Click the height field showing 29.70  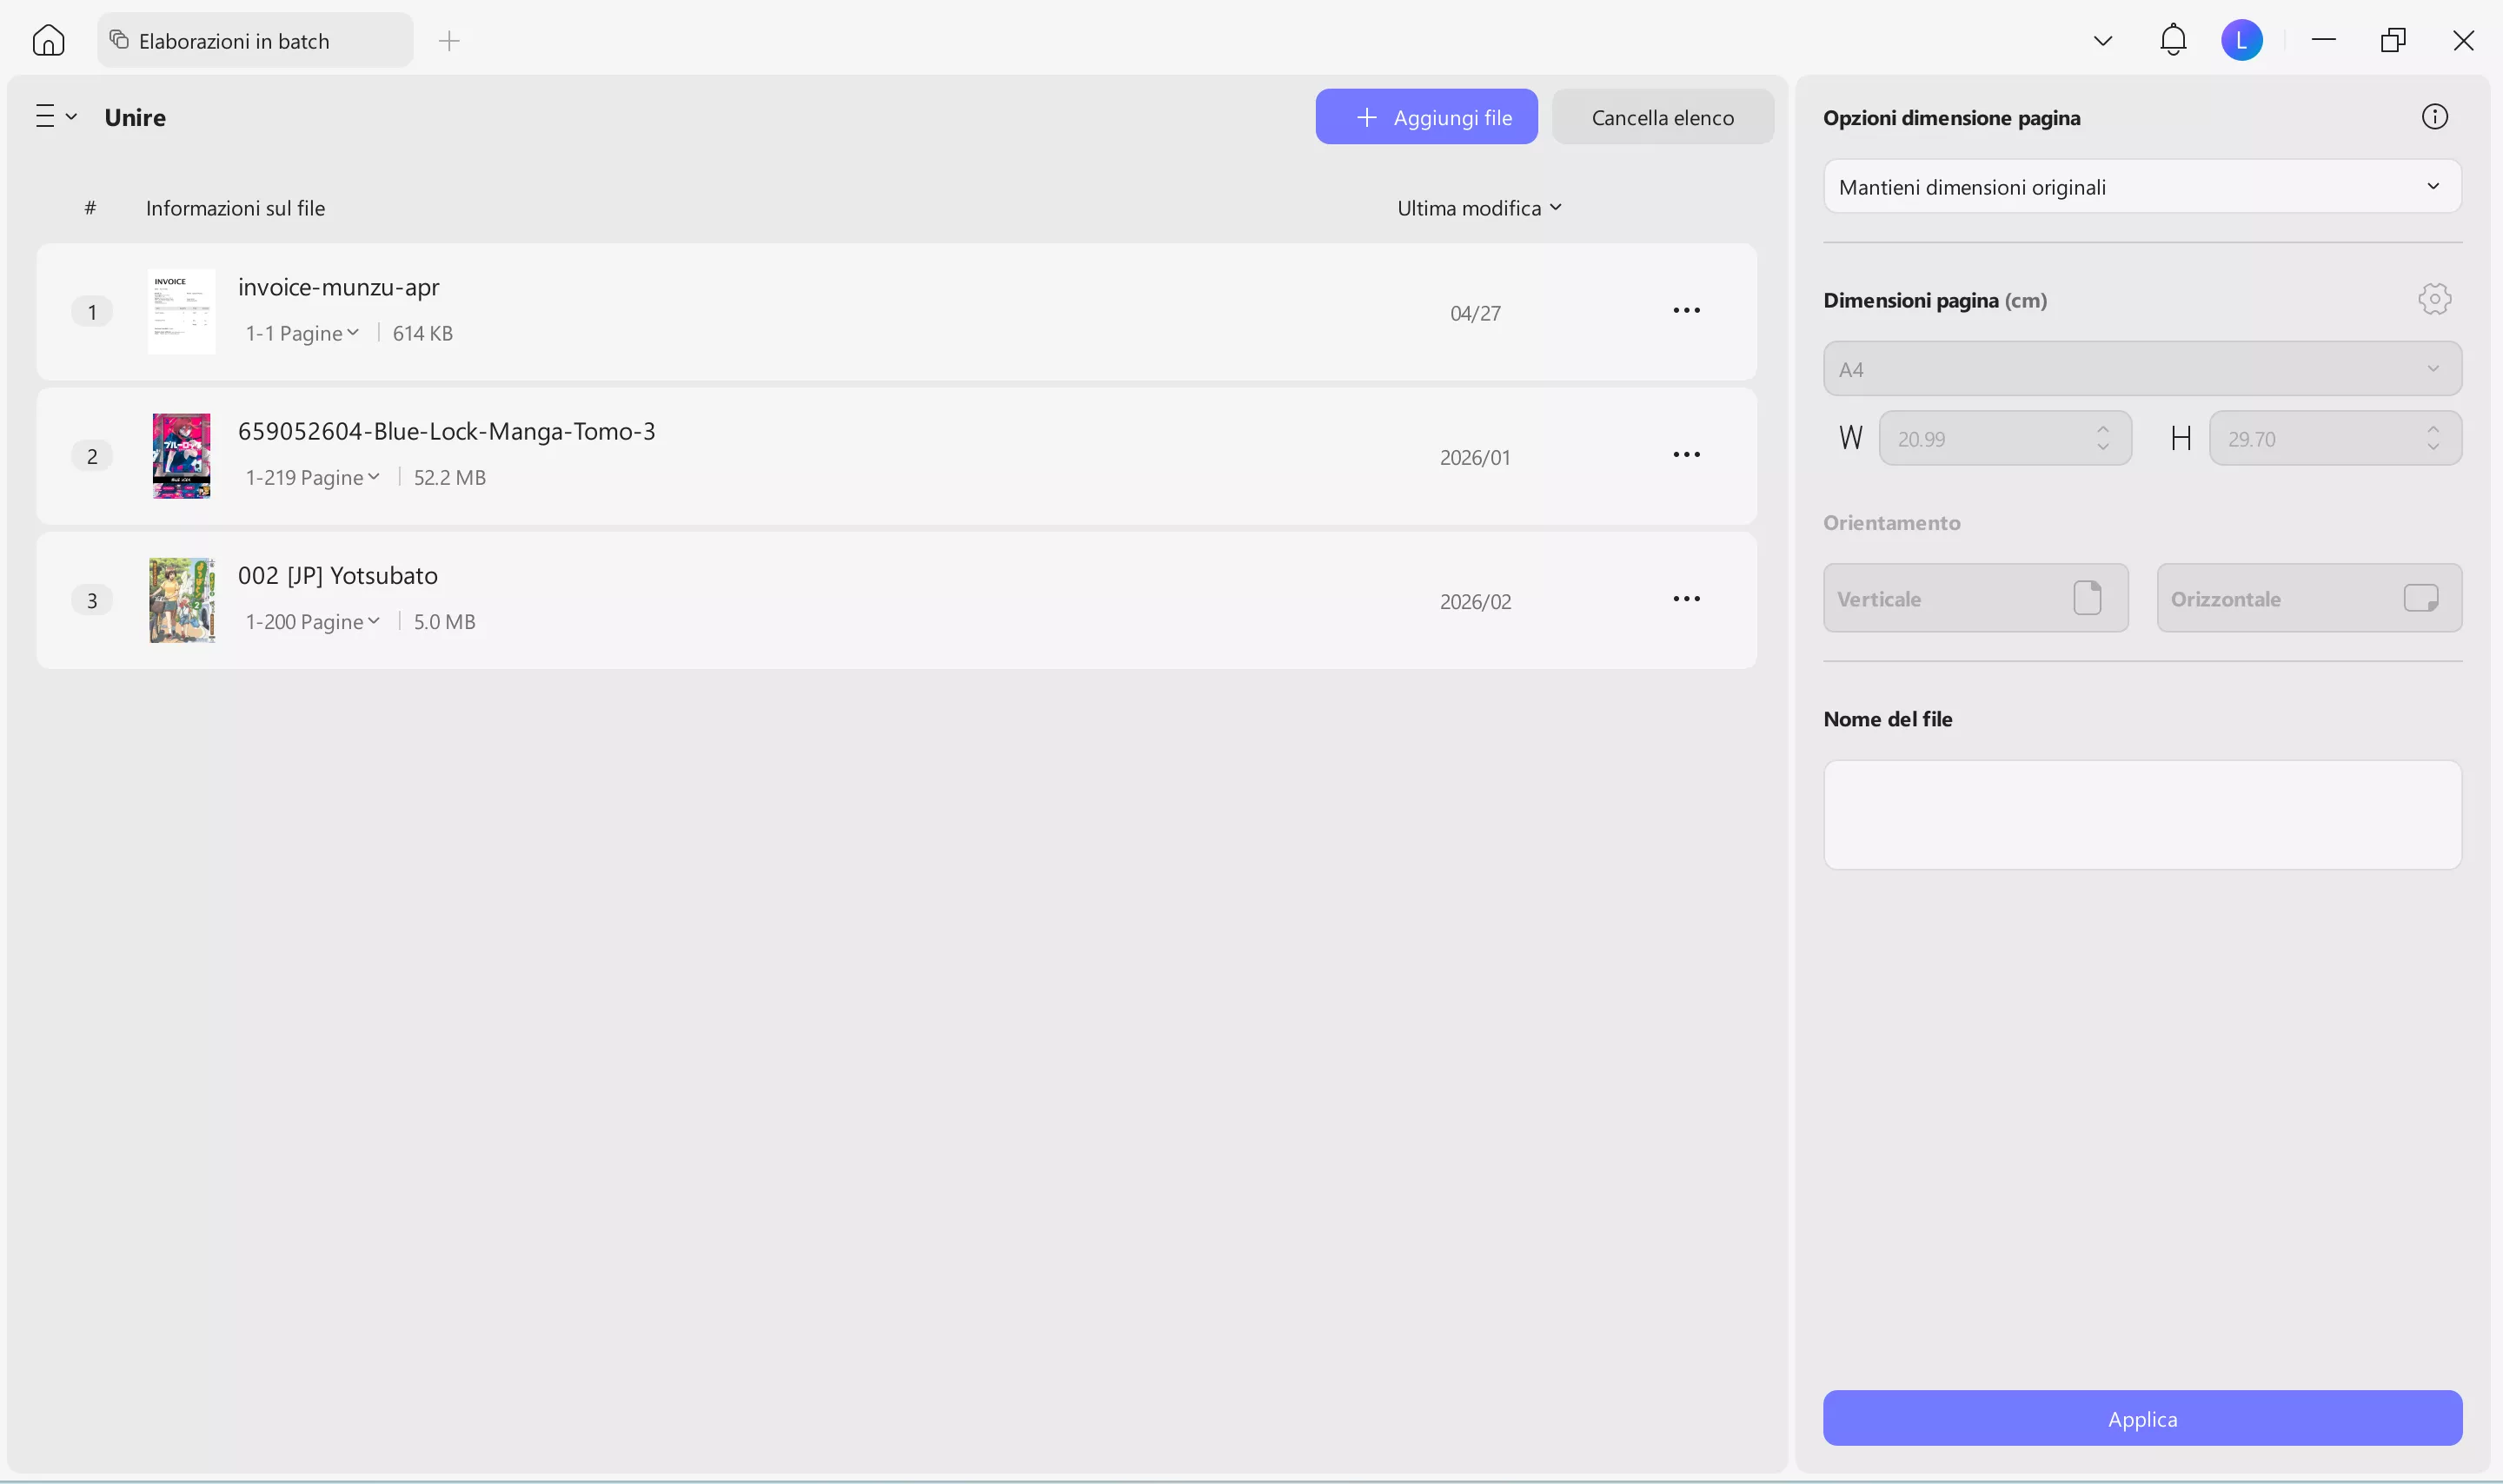[x=2334, y=438]
